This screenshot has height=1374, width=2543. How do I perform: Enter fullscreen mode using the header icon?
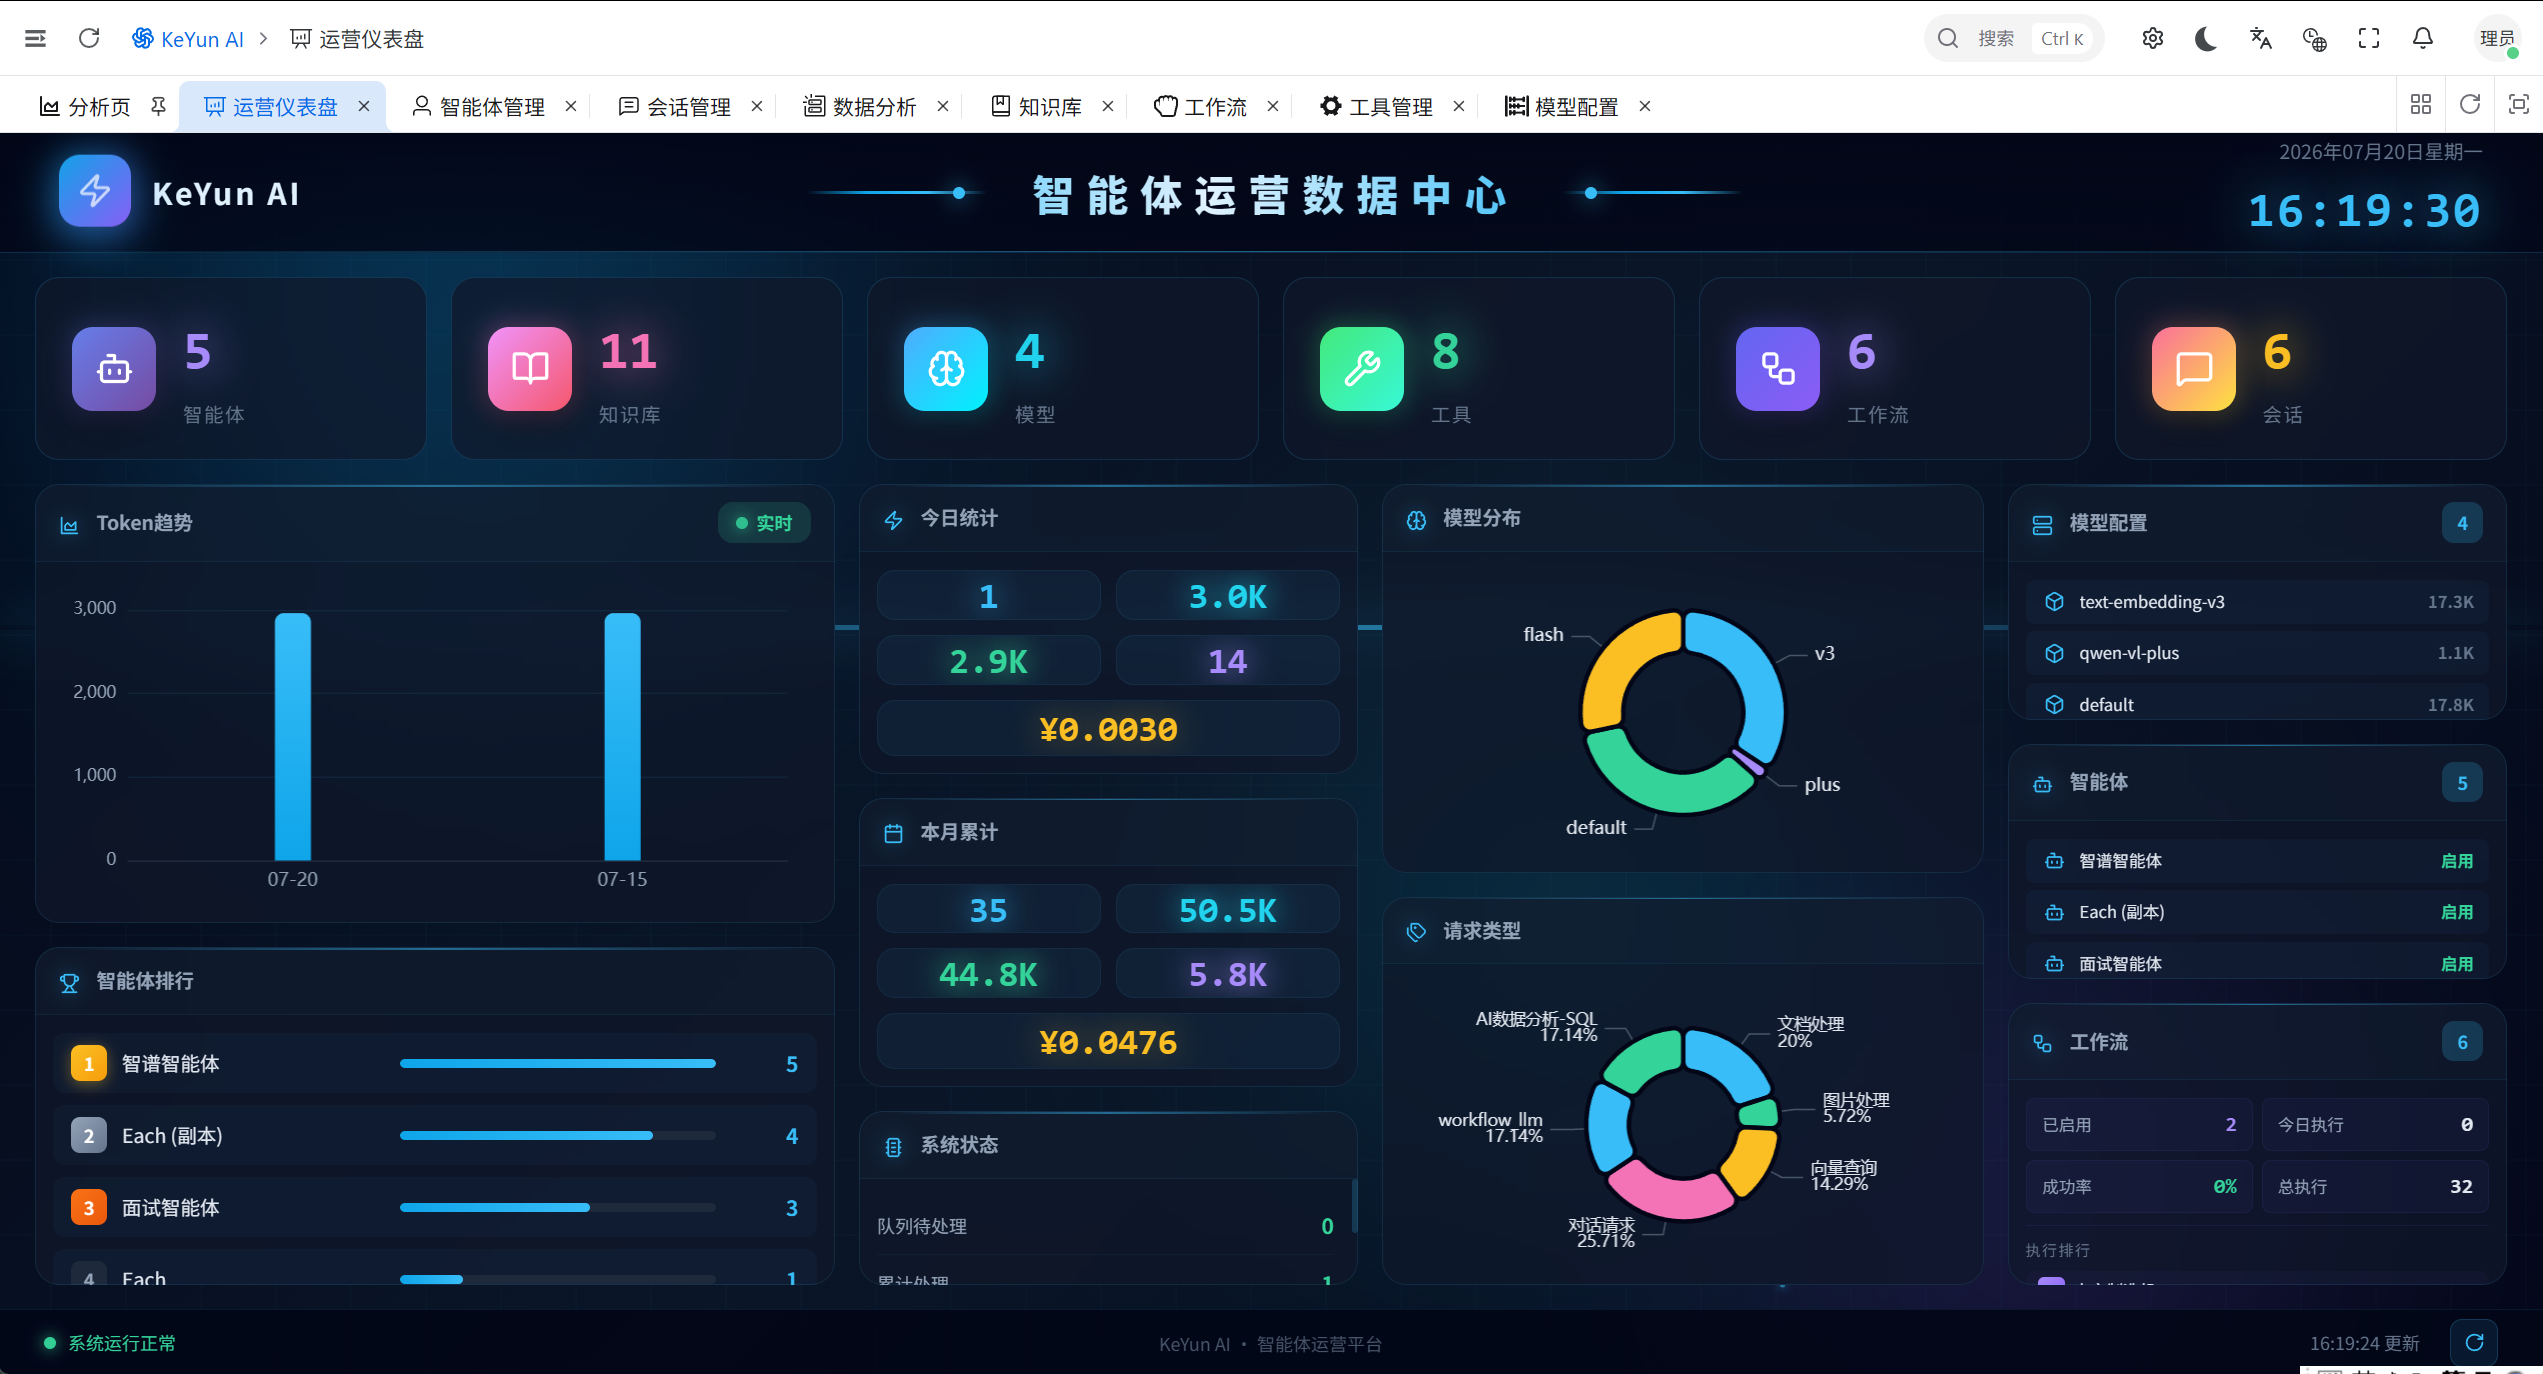[2369, 38]
